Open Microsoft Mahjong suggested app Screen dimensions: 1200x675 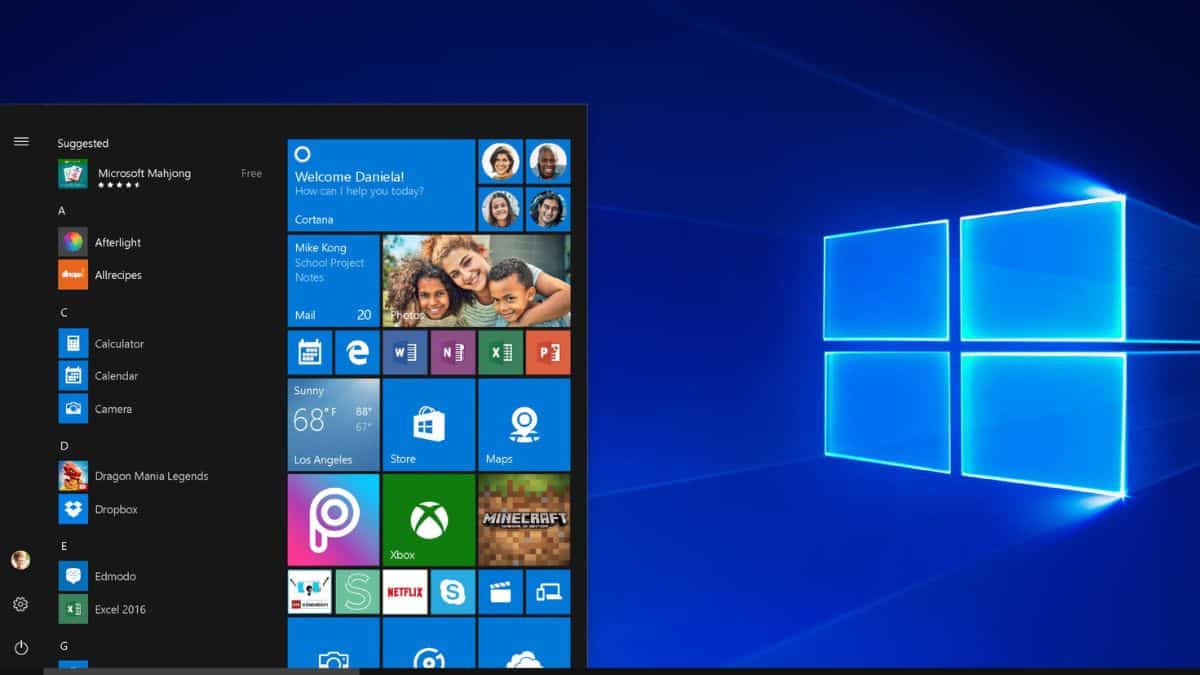click(144, 174)
